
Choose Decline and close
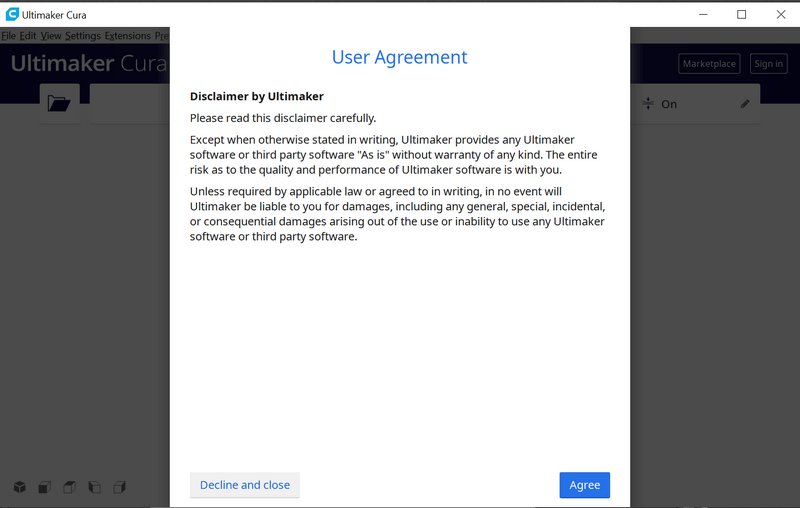[245, 485]
